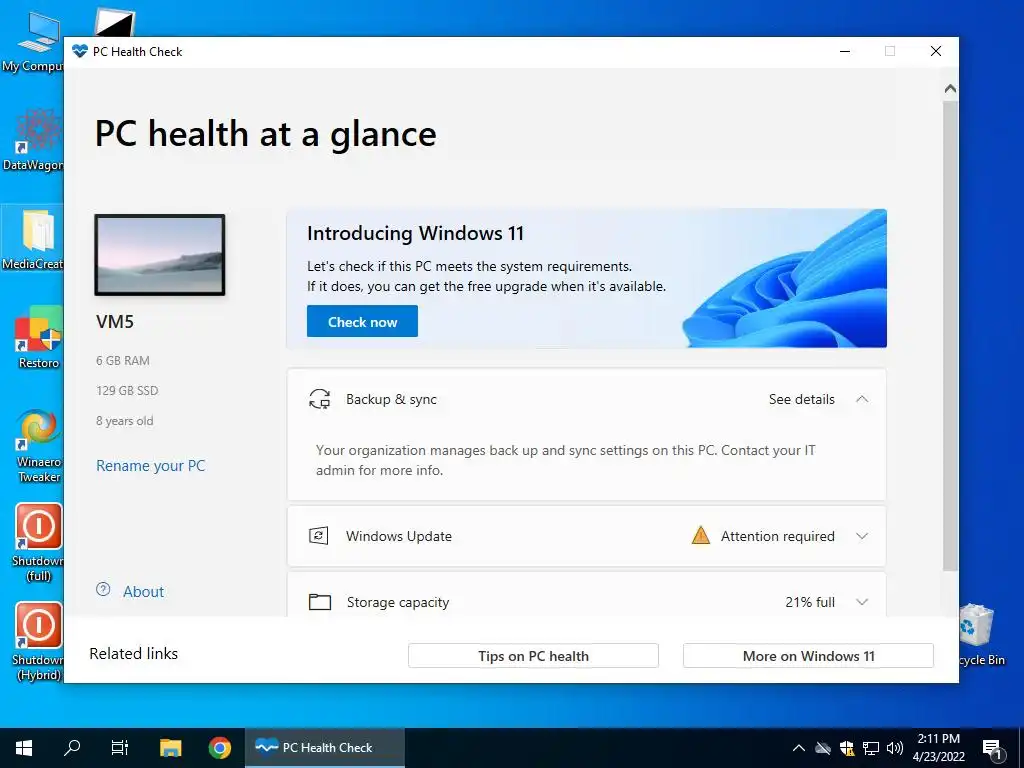Select the DataWagon desktop shortcut
Viewport: 1024px width, 768px height.
33,140
